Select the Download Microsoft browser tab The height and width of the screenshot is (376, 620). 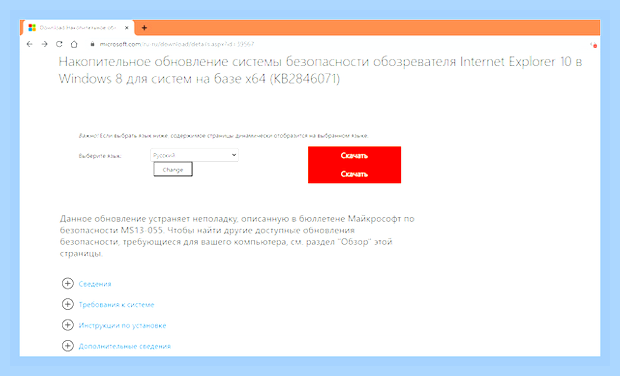pyautogui.click(x=78, y=28)
